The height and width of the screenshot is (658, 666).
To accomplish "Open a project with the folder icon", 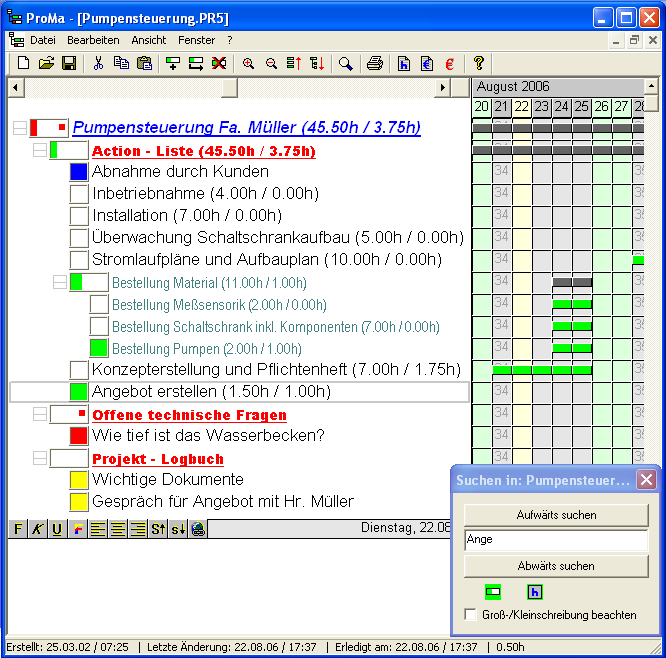I will click(46, 63).
